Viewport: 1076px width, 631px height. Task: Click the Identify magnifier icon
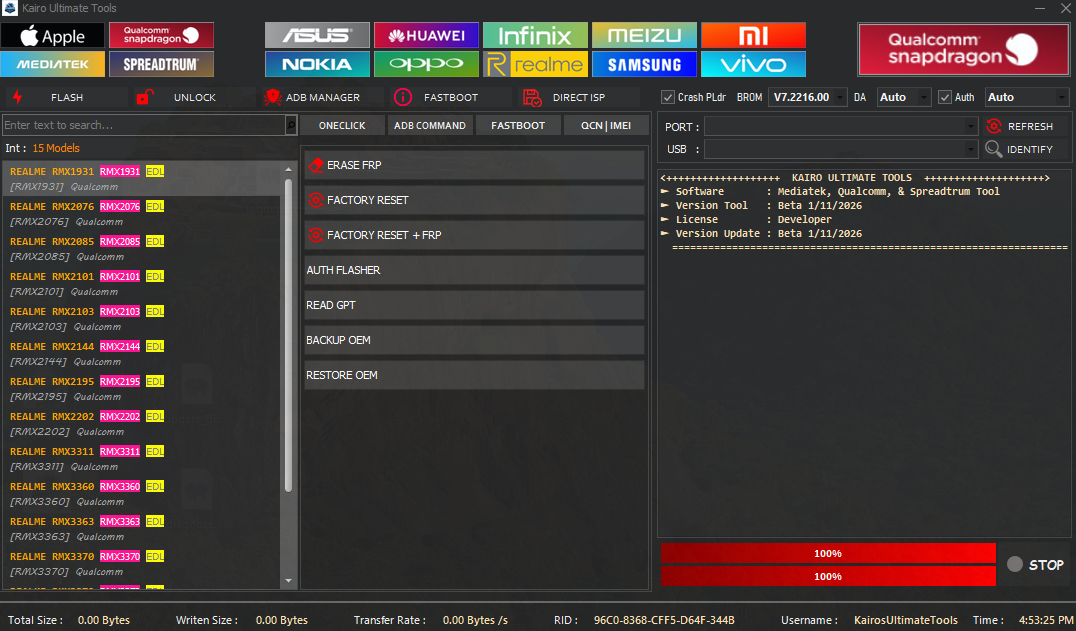[994, 149]
